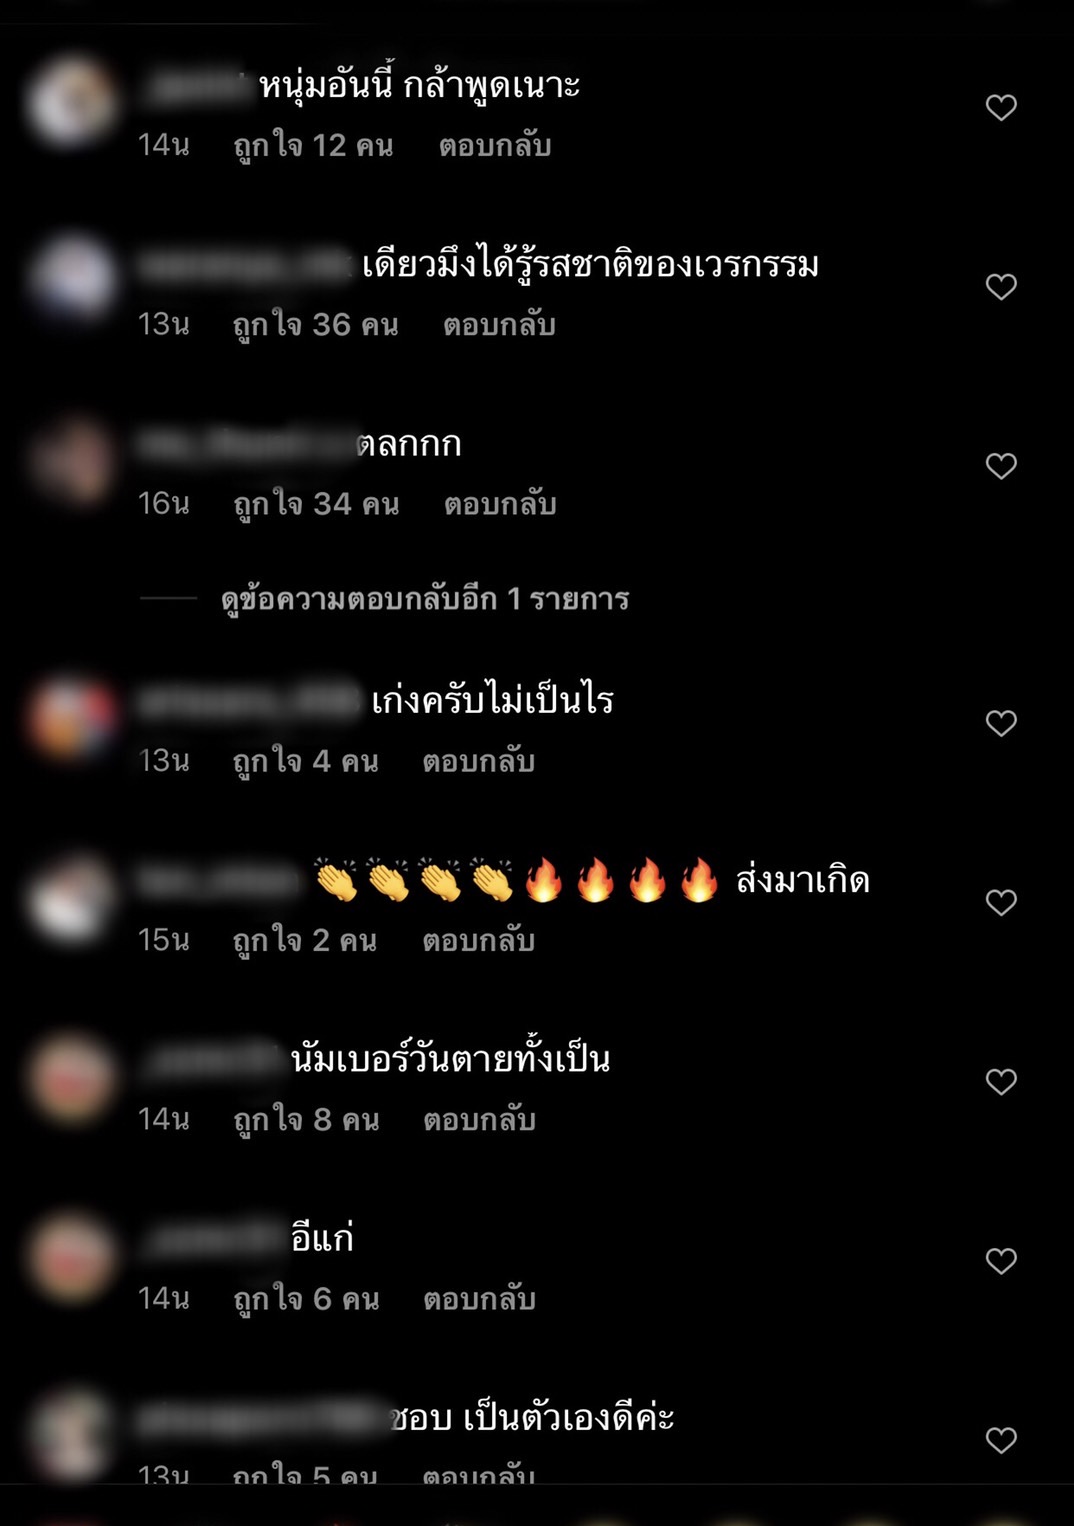Like the comment 'หนุ่มอันนี้ กล้าพูดเนาะ'
The height and width of the screenshot is (1526, 1074).
[1001, 107]
